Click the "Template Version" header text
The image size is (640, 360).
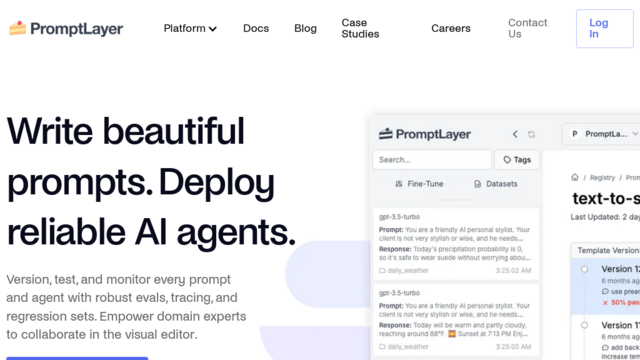pos(608,251)
